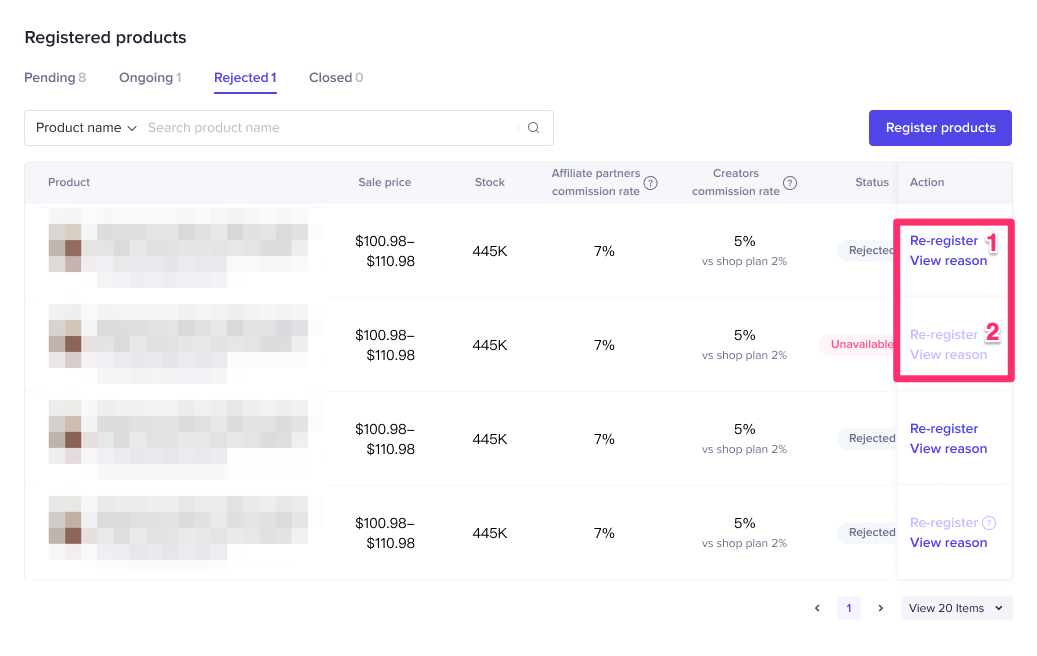1037x656 pixels.
Task: Click help icon next to last row's Re-register
Action: coord(989,523)
